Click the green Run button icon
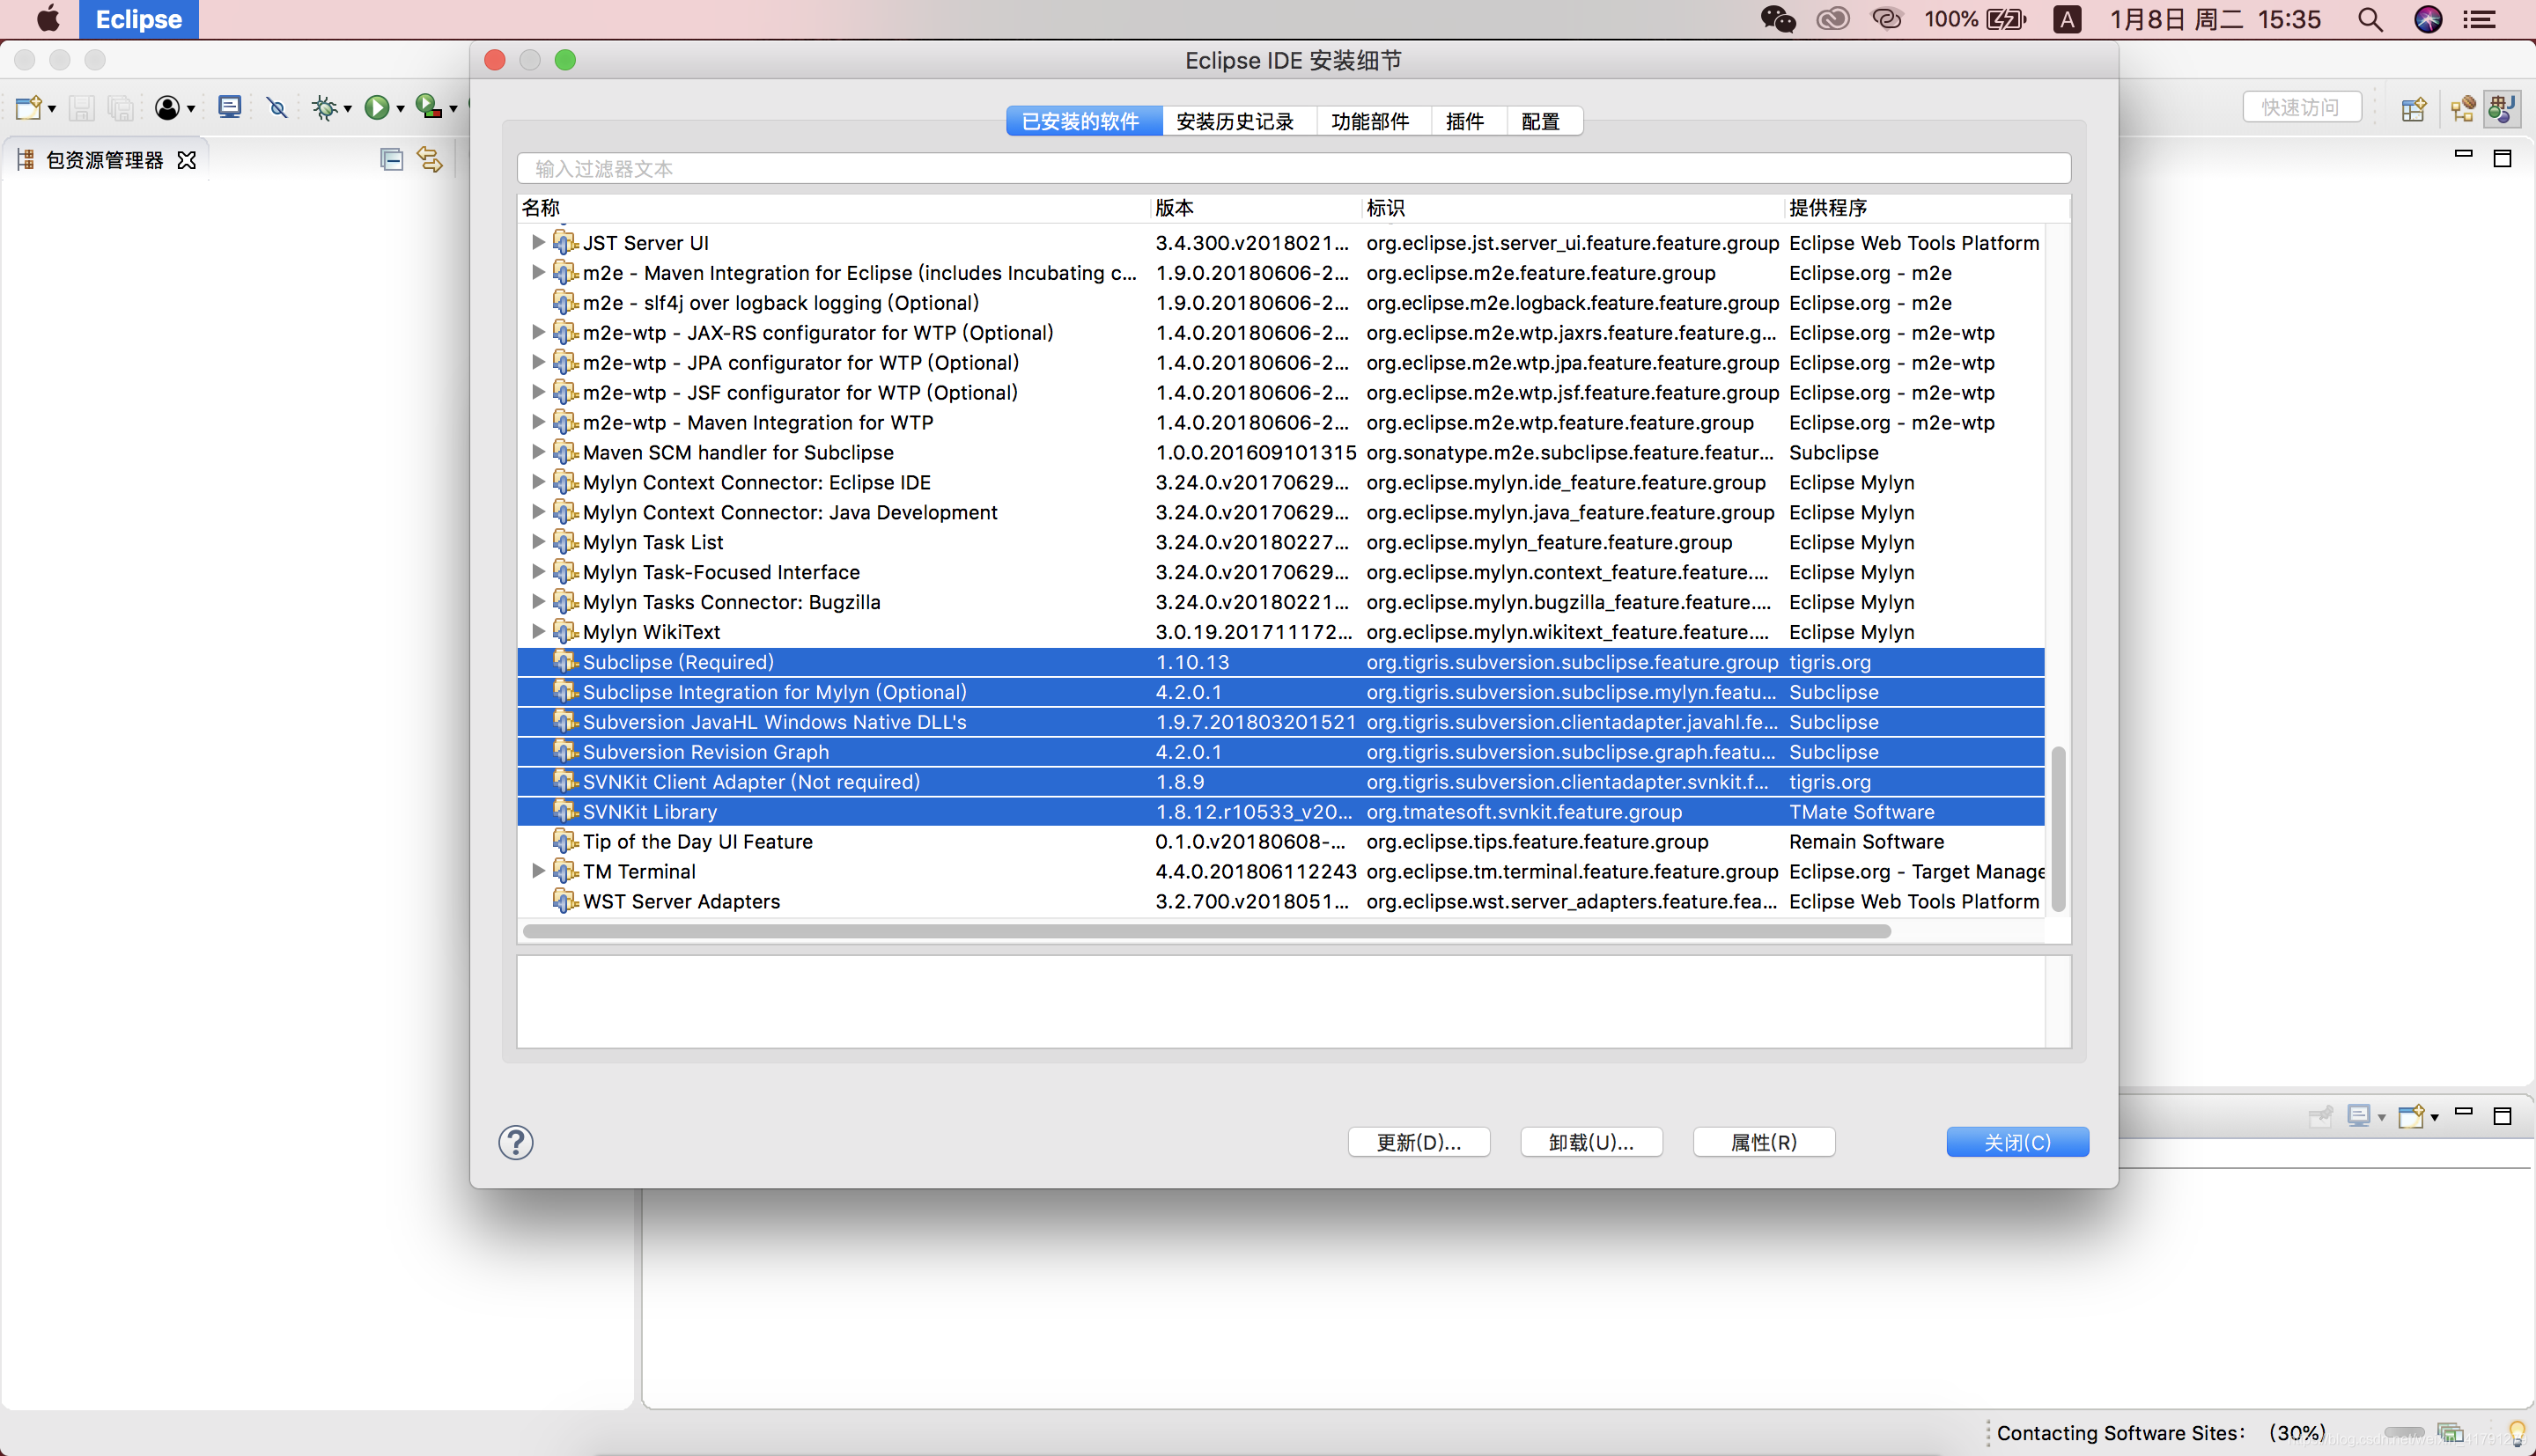The height and width of the screenshot is (1456, 2536). point(376,107)
